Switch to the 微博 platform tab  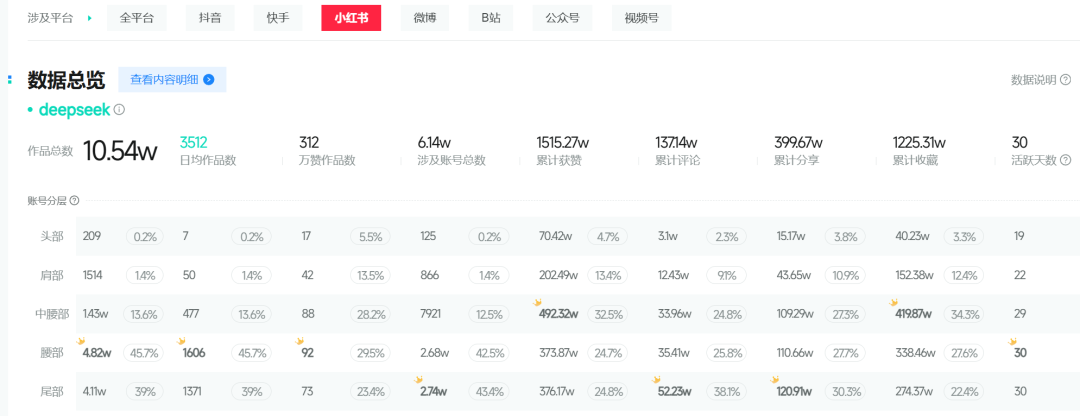pyautogui.click(x=425, y=19)
